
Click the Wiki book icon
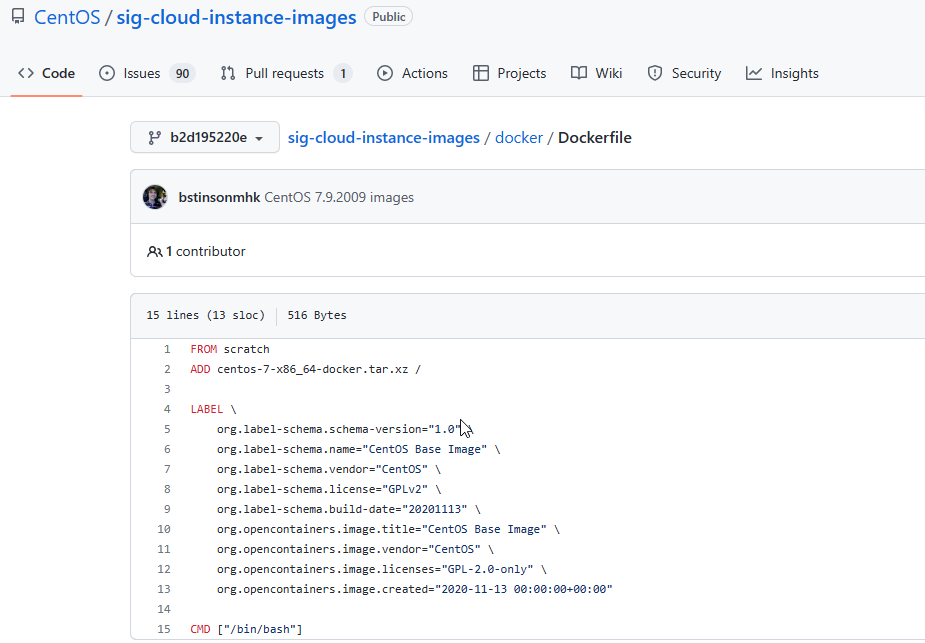pyautogui.click(x=579, y=73)
